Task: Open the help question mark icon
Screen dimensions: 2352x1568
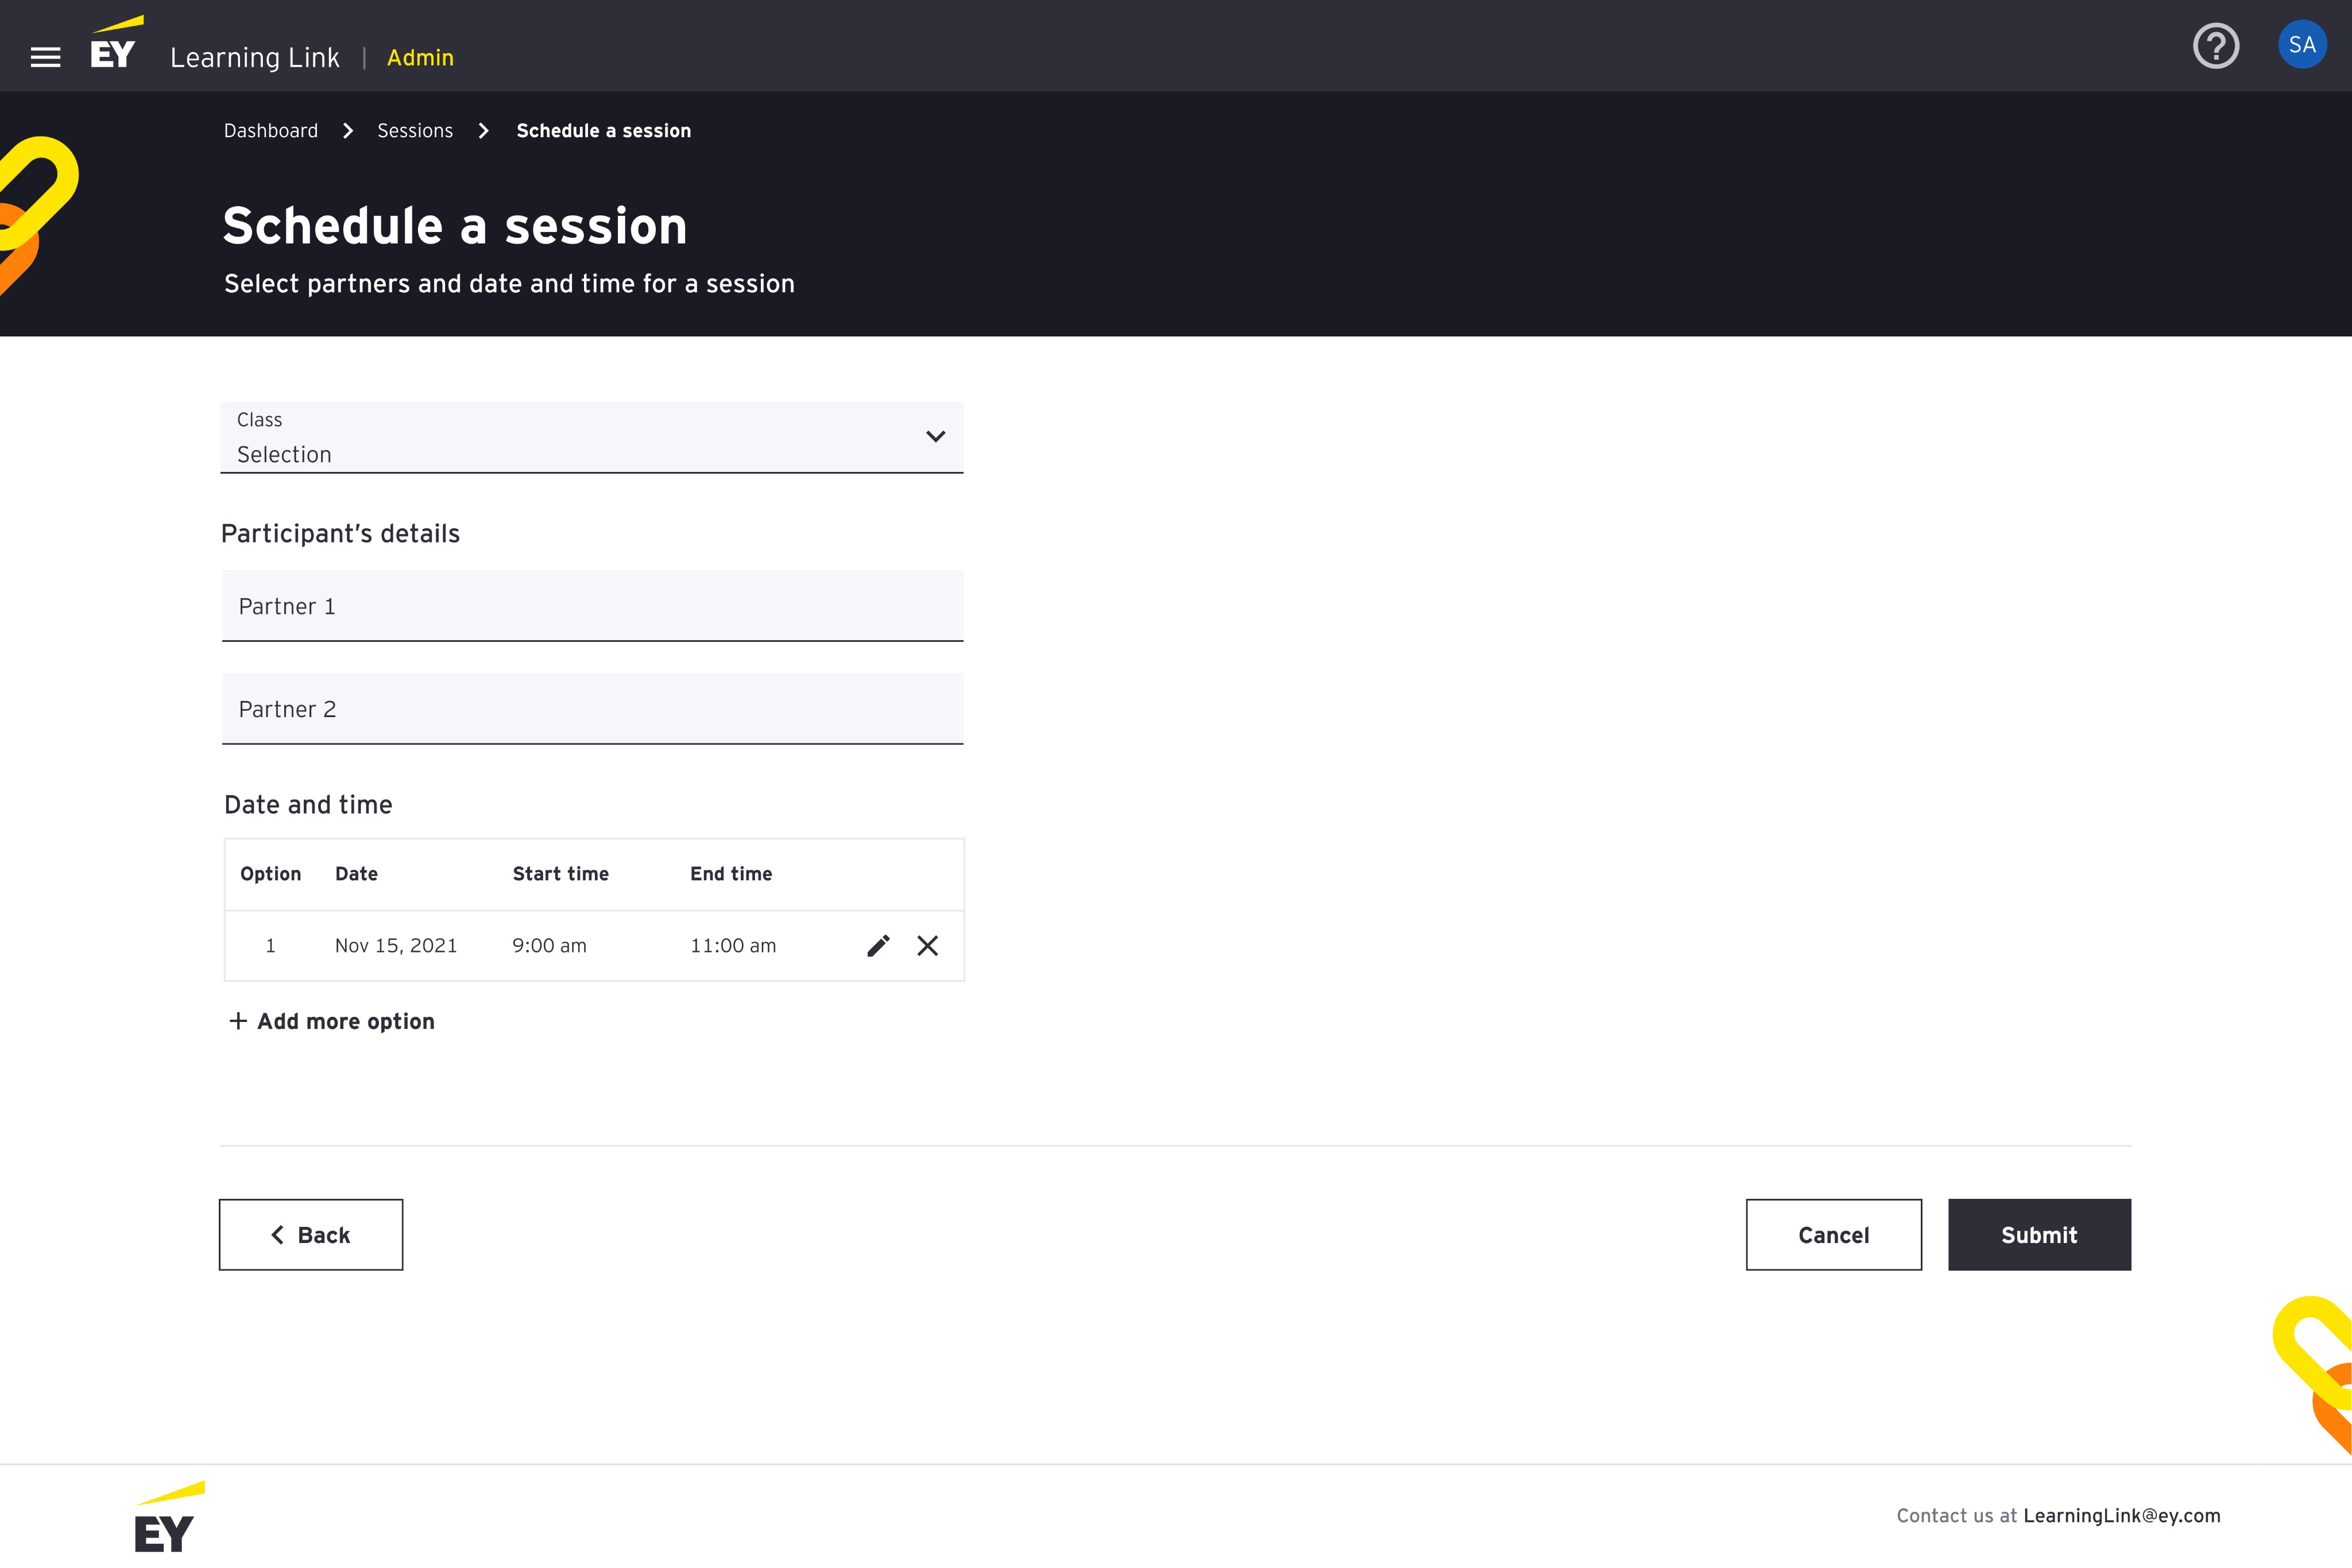Action: (2216, 45)
